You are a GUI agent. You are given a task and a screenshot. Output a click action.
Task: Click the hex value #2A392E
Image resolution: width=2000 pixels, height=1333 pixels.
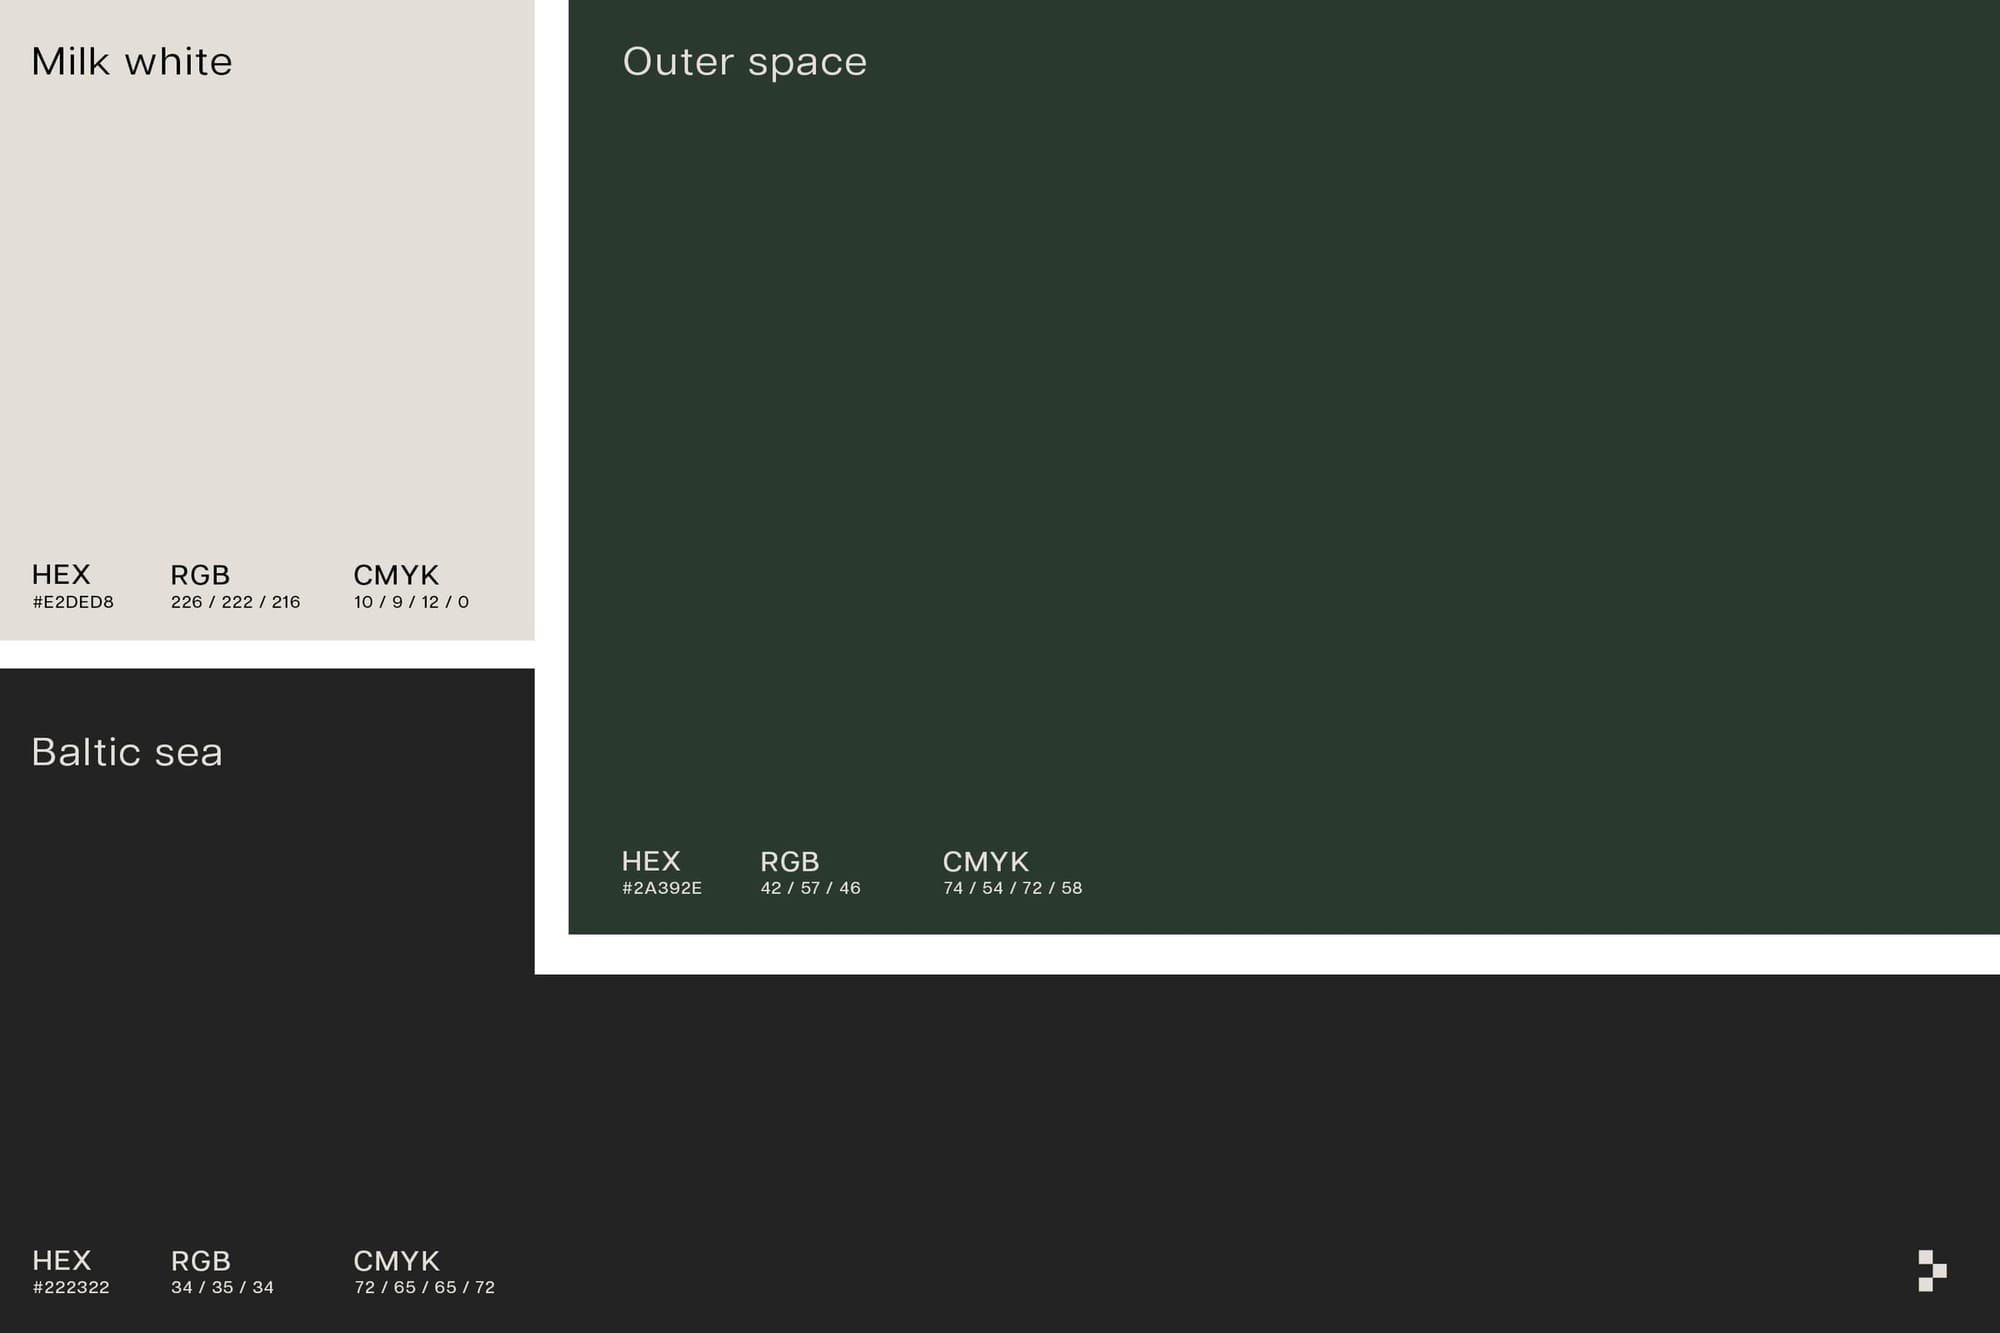coord(662,888)
